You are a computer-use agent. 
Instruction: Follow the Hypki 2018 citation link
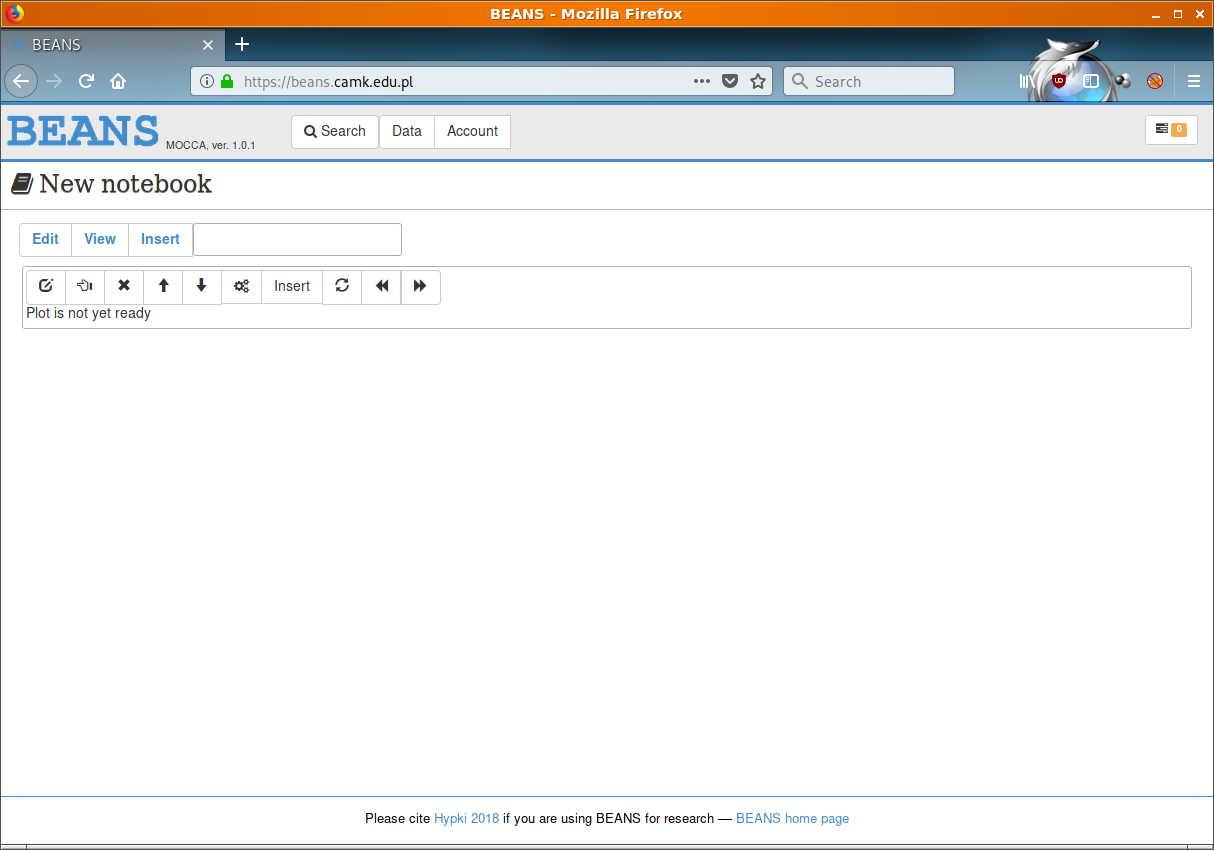466,818
